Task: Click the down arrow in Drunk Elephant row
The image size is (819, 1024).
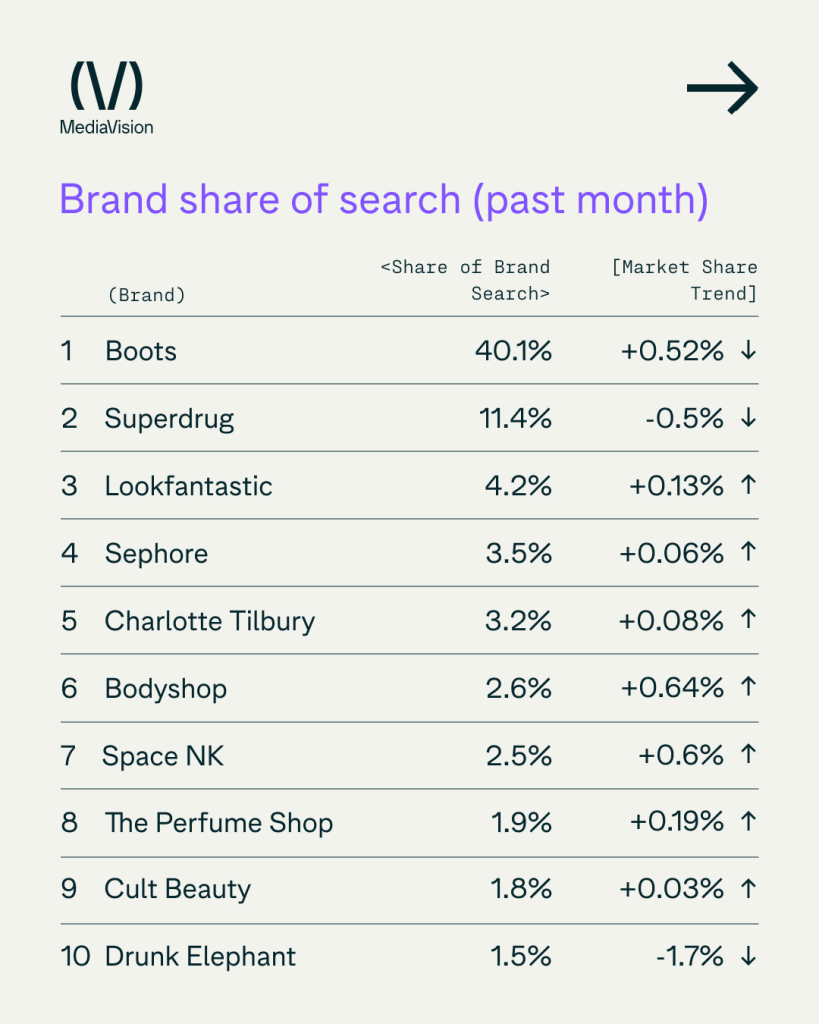Action: (747, 957)
